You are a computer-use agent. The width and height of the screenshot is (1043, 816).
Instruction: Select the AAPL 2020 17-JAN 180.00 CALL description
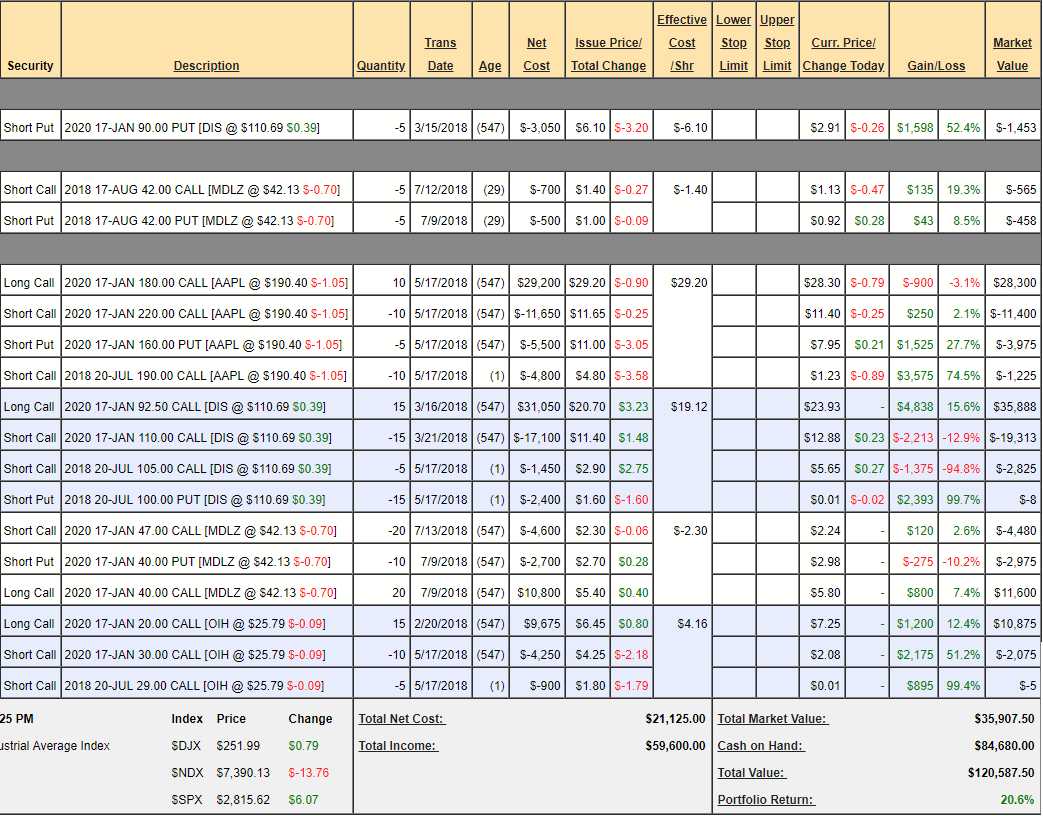point(206,283)
